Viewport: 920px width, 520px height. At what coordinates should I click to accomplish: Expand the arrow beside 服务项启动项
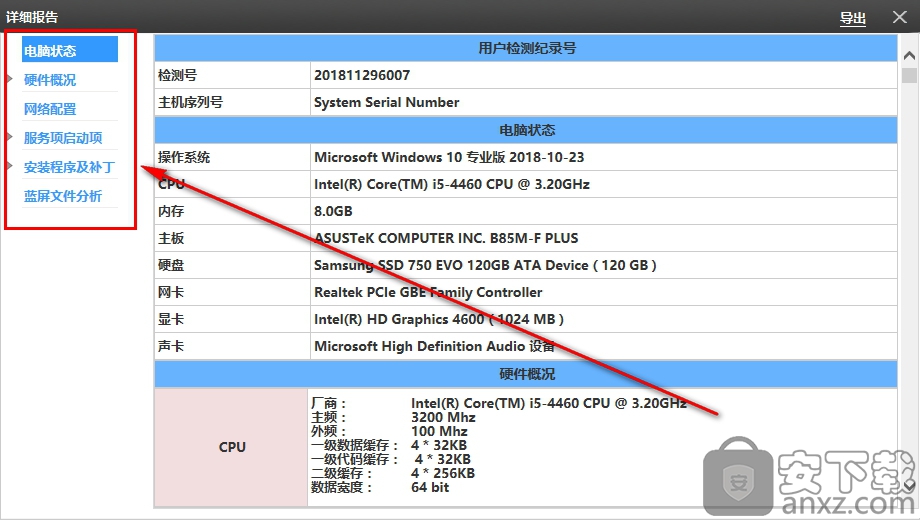point(9,137)
